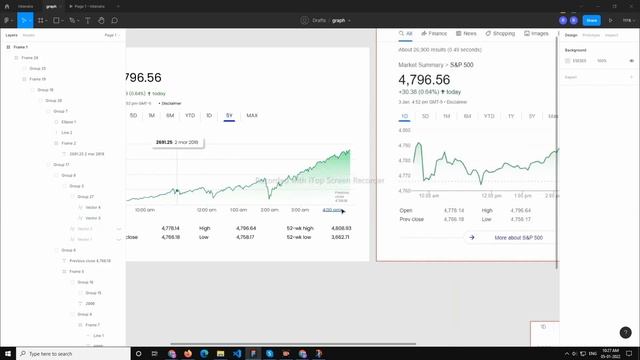Viewport: 640px width, 360px height.
Task: Switch to the Assets tab
Action: [x=29, y=35]
